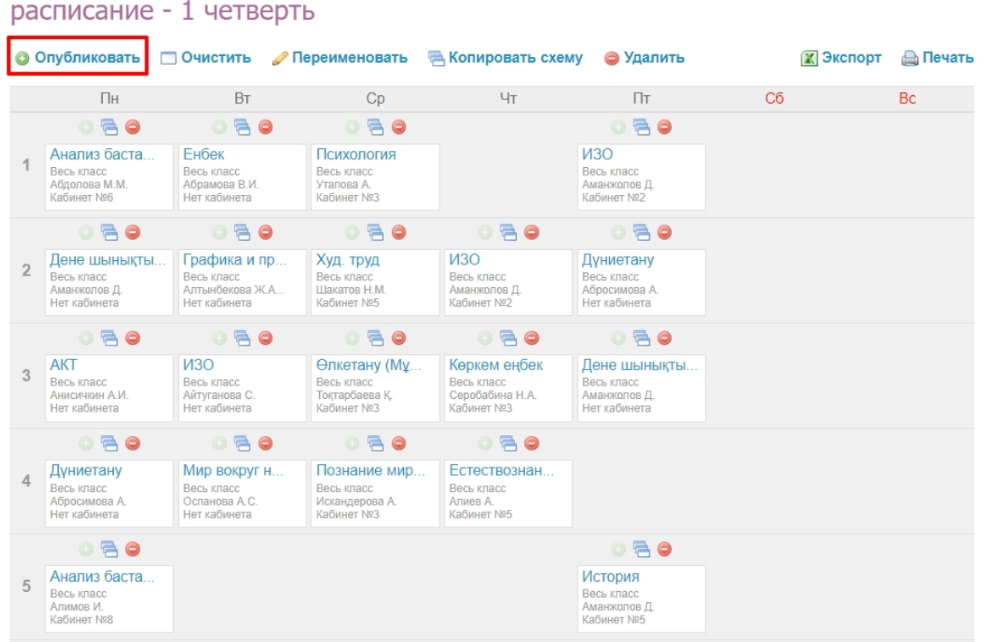The image size is (988, 642).
Task: Print the schedule using Печать
Action: [937, 58]
